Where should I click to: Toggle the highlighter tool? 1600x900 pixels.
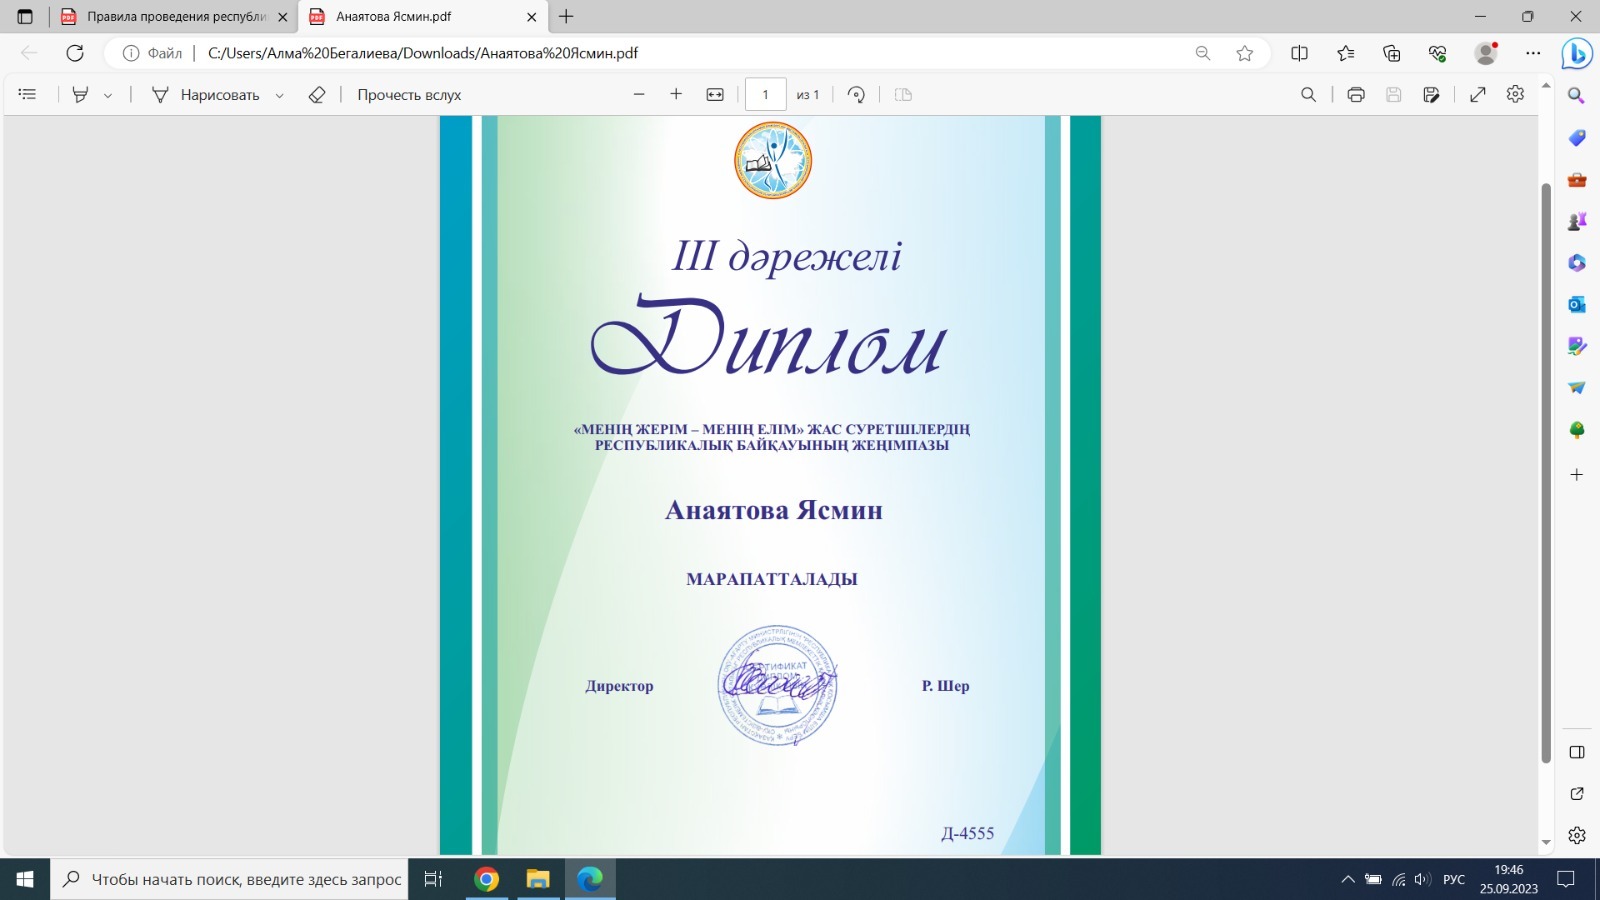point(81,95)
